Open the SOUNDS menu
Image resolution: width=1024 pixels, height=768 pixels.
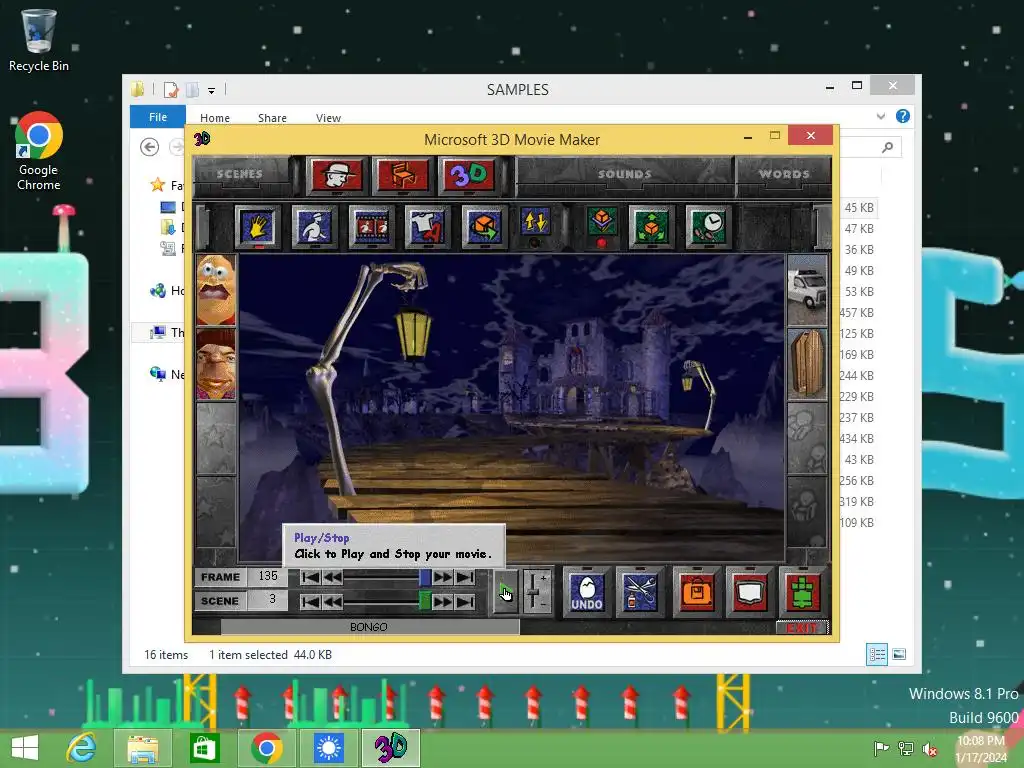[624, 174]
